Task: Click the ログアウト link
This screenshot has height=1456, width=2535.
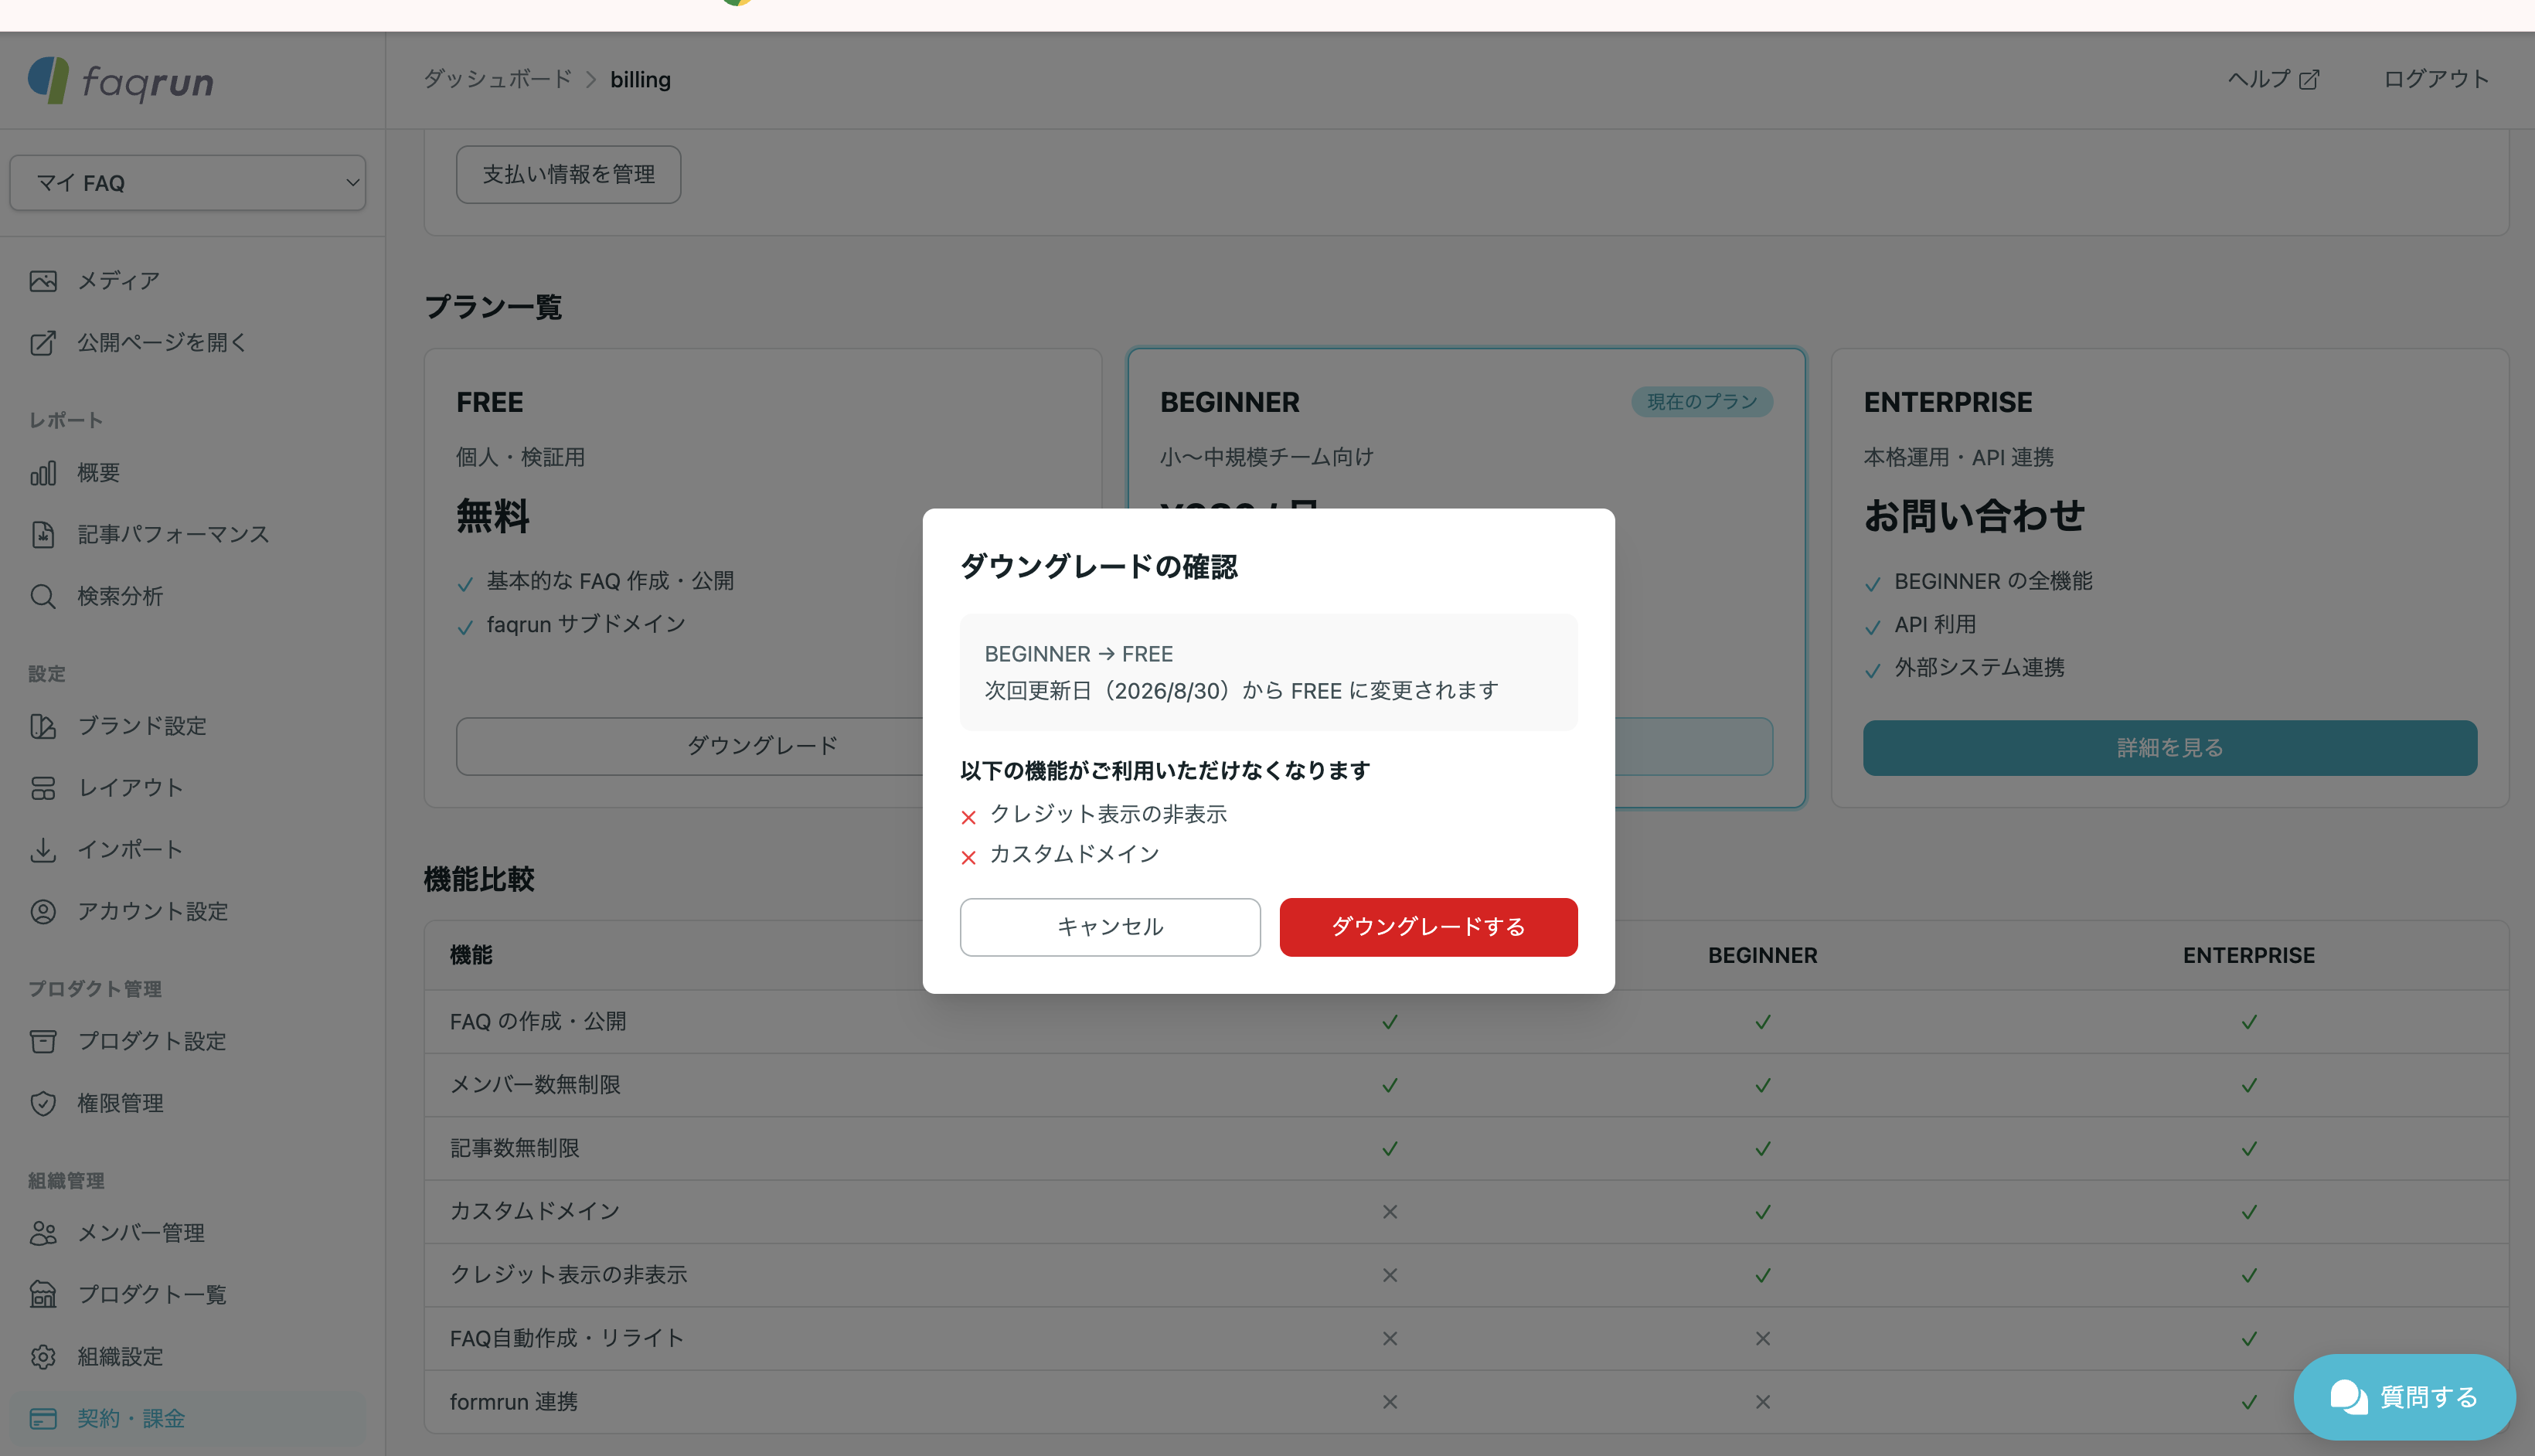Action: click(2436, 80)
